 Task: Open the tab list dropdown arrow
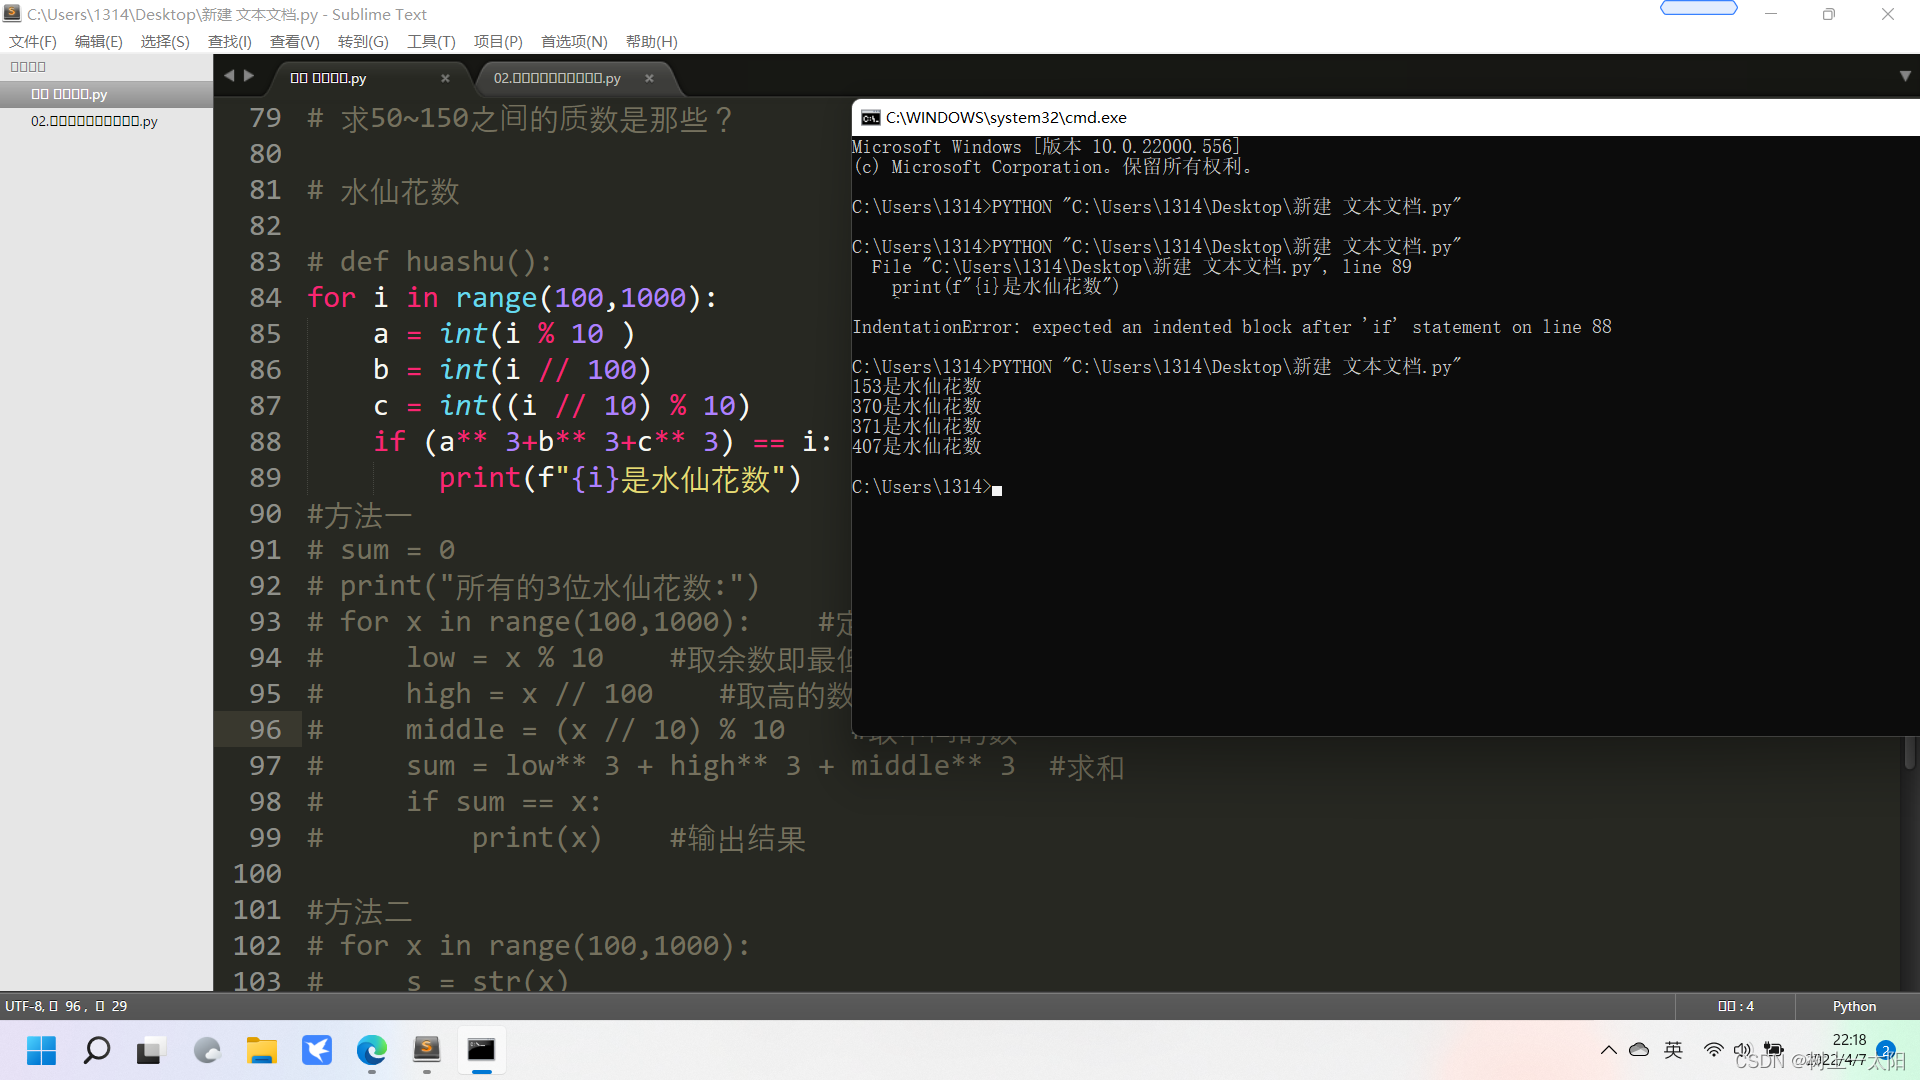(x=1904, y=76)
